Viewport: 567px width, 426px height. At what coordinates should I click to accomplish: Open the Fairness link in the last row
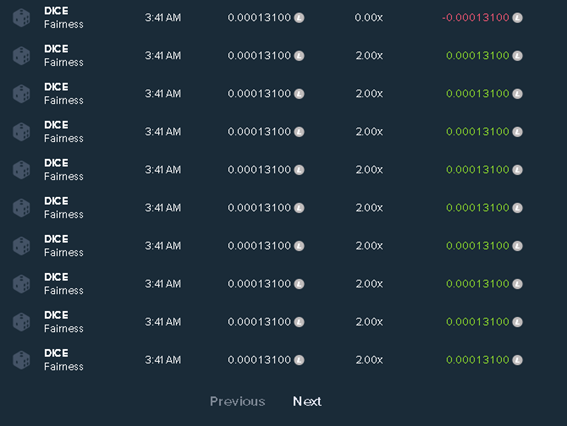64,366
